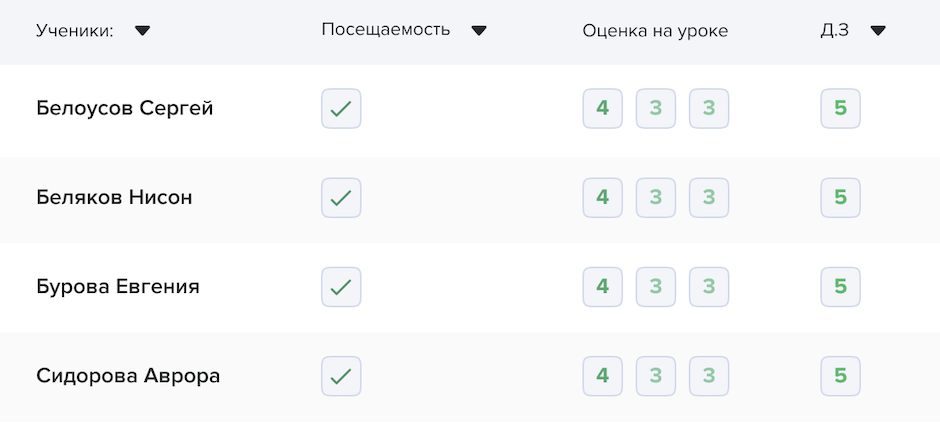Toggle attendance checkbox for Беляков Нисон
Image resolution: width=940 pixels, height=422 pixels.
click(341, 198)
